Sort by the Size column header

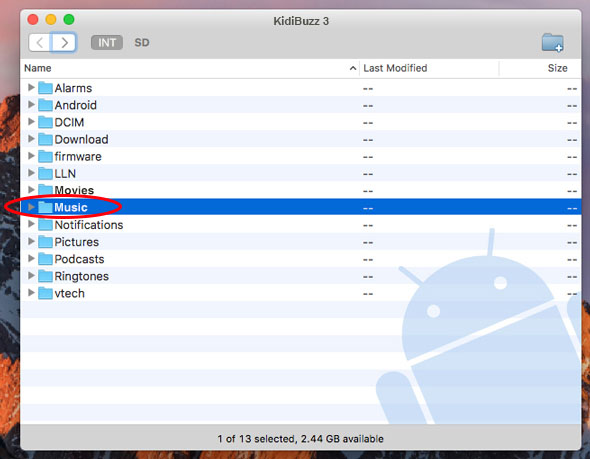pyautogui.click(x=557, y=68)
